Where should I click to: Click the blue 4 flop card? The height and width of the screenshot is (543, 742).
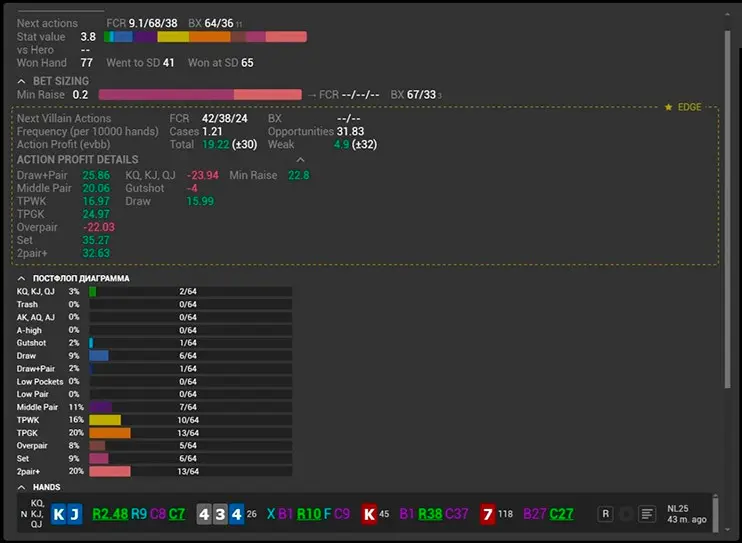(236, 514)
